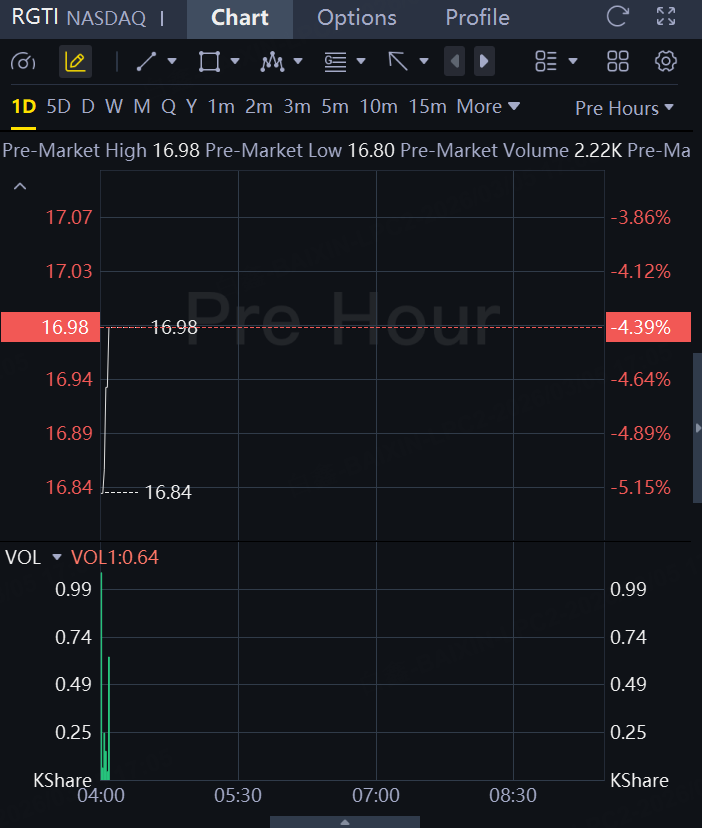Switch to the Profile tab
Viewport: 702px width, 828px height.
click(x=477, y=18)
